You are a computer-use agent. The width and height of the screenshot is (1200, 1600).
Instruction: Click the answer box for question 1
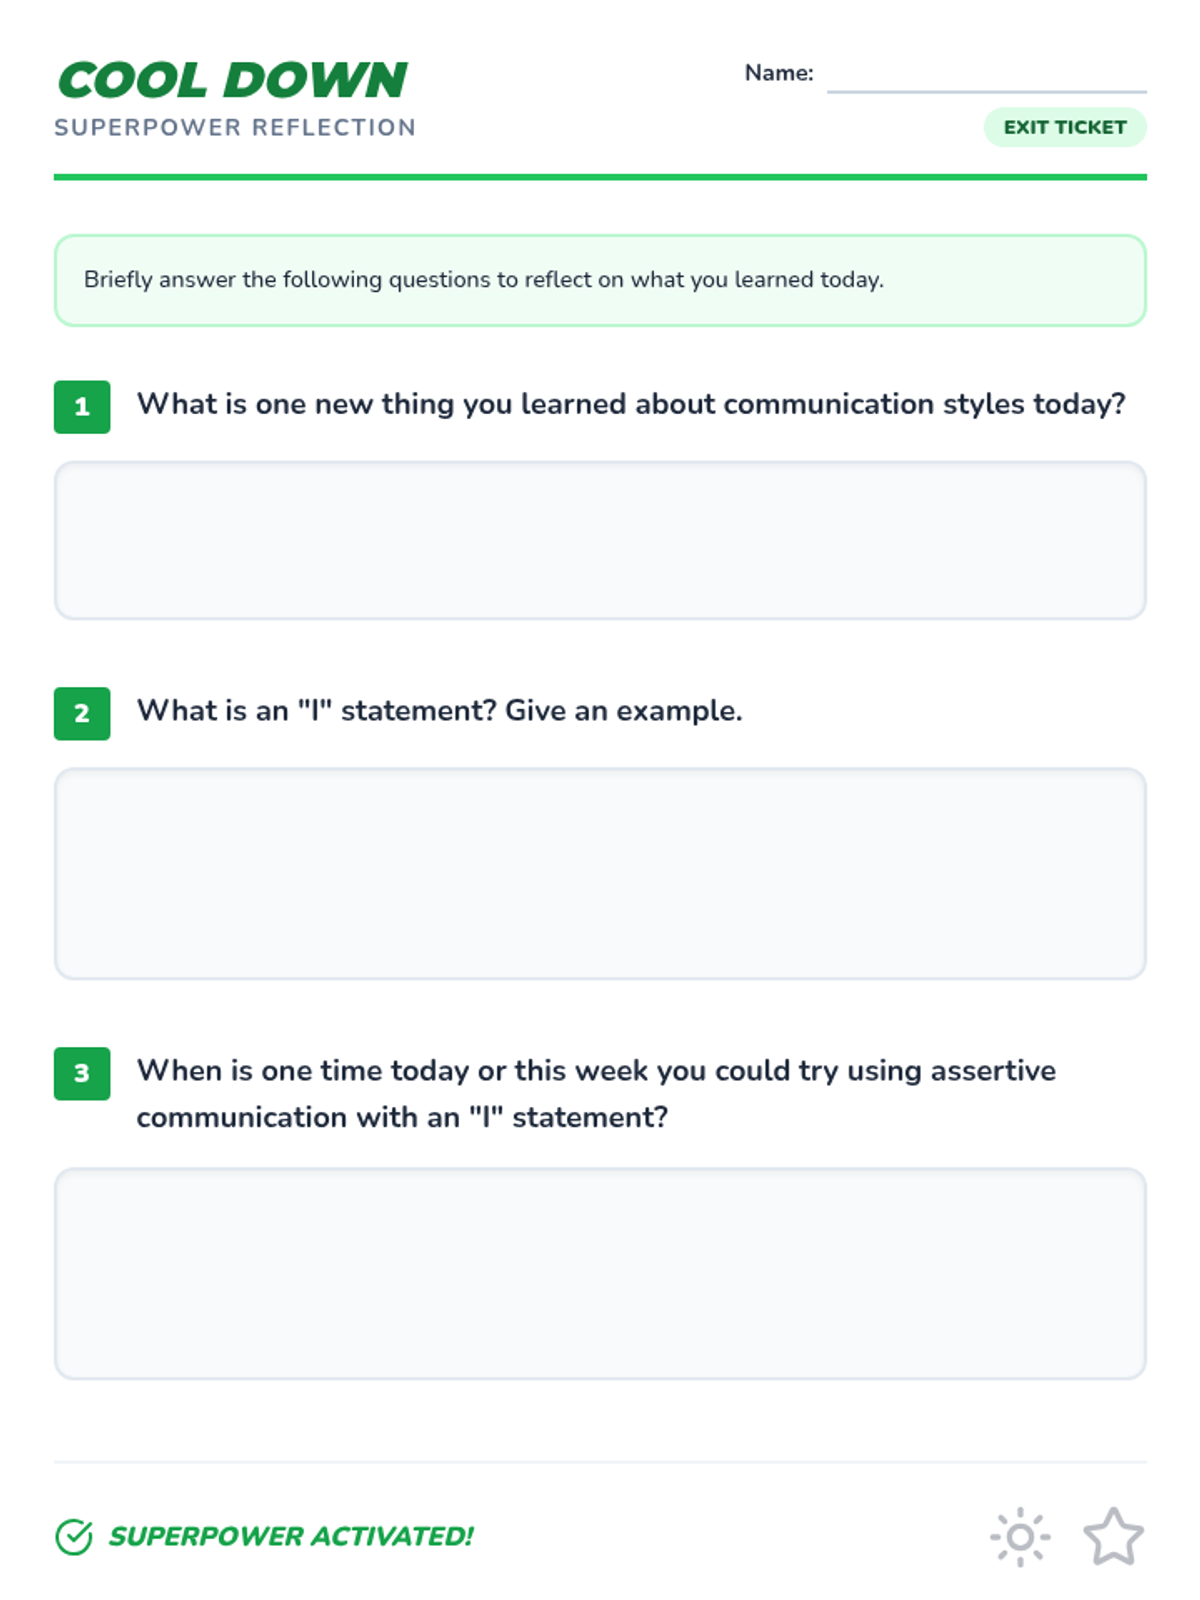(600, 540)
